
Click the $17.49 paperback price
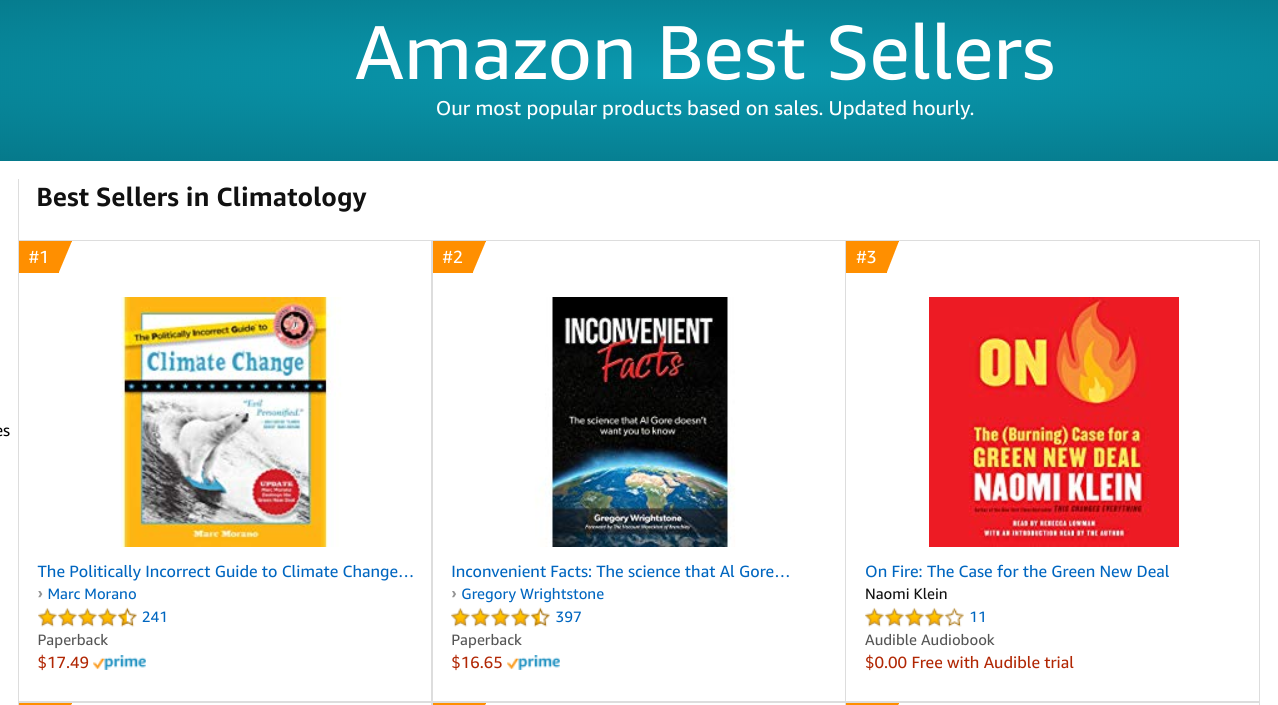[x=63, y=662]
